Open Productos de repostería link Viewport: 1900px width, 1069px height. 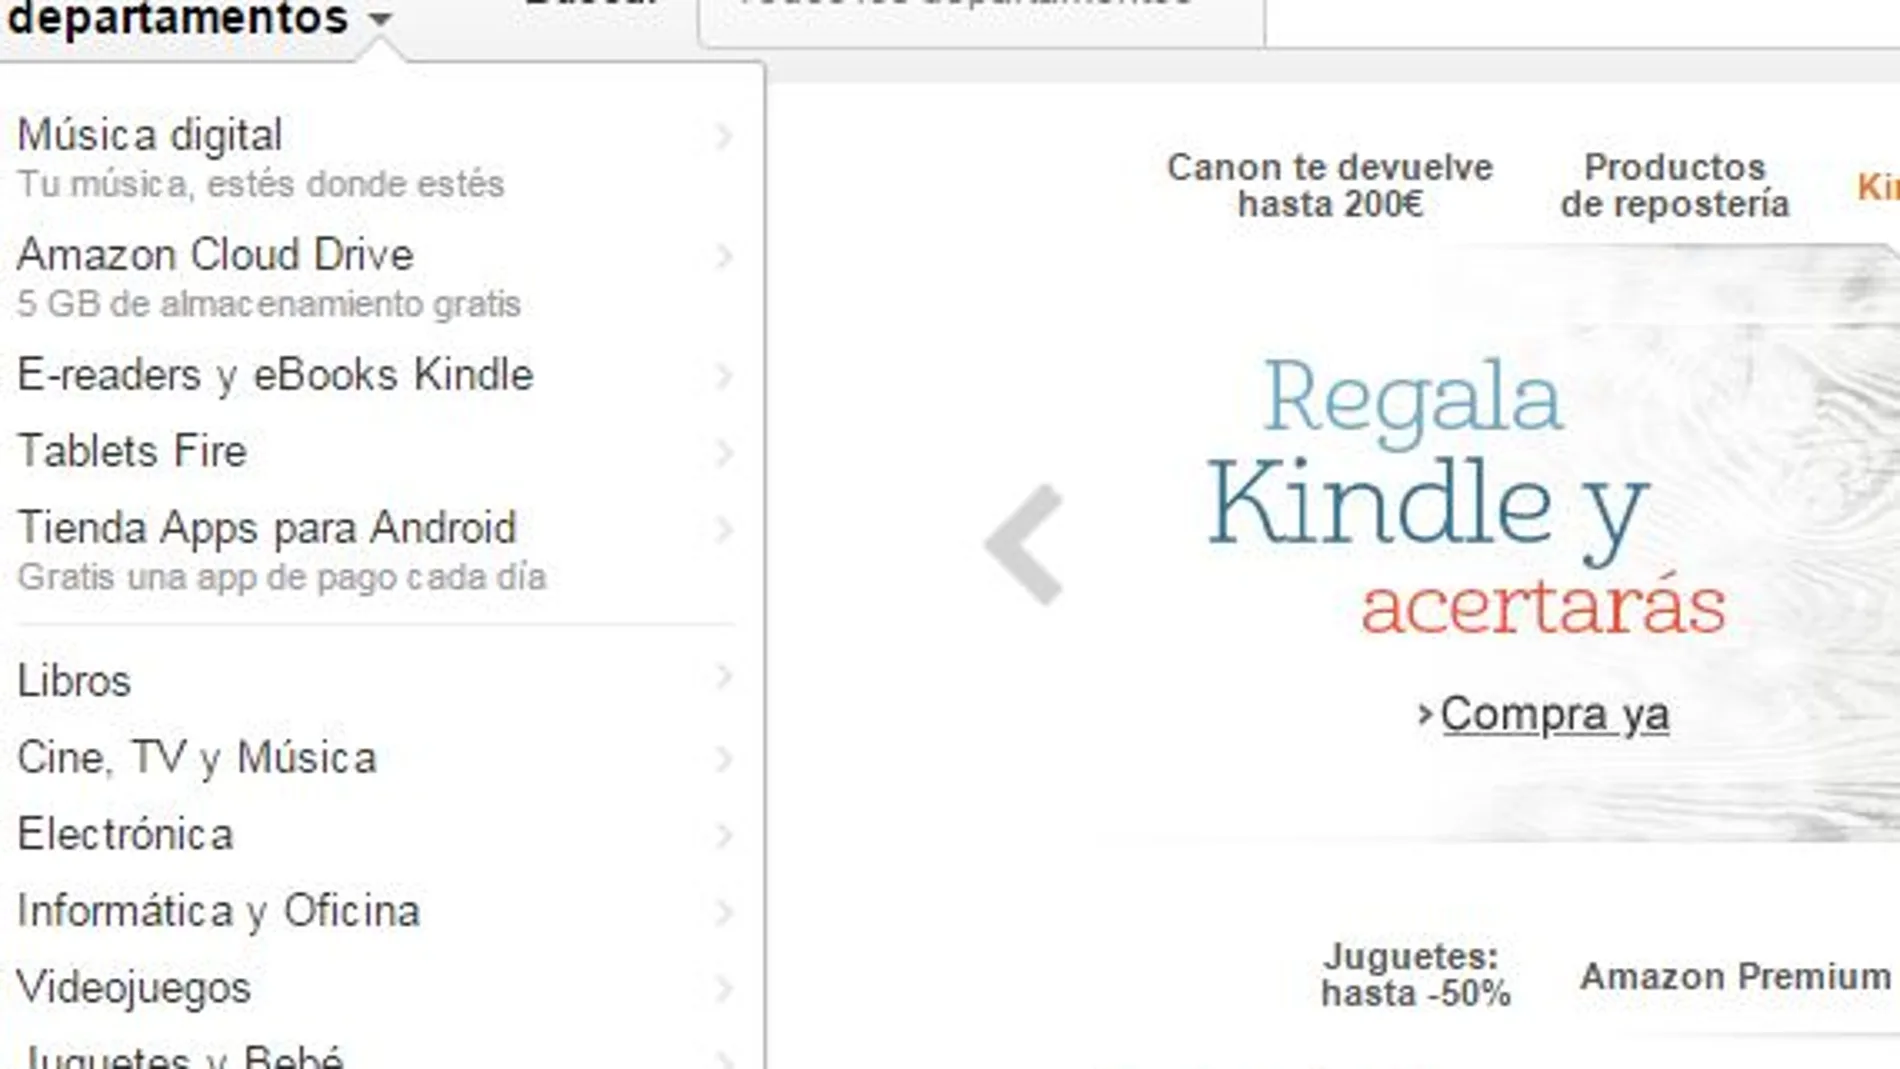[x=1675, y=185]
